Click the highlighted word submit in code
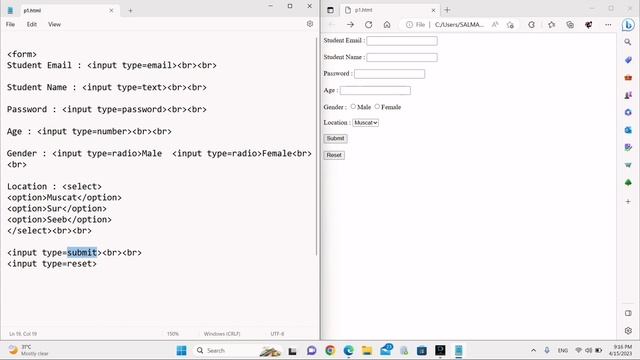 (82, 253)
